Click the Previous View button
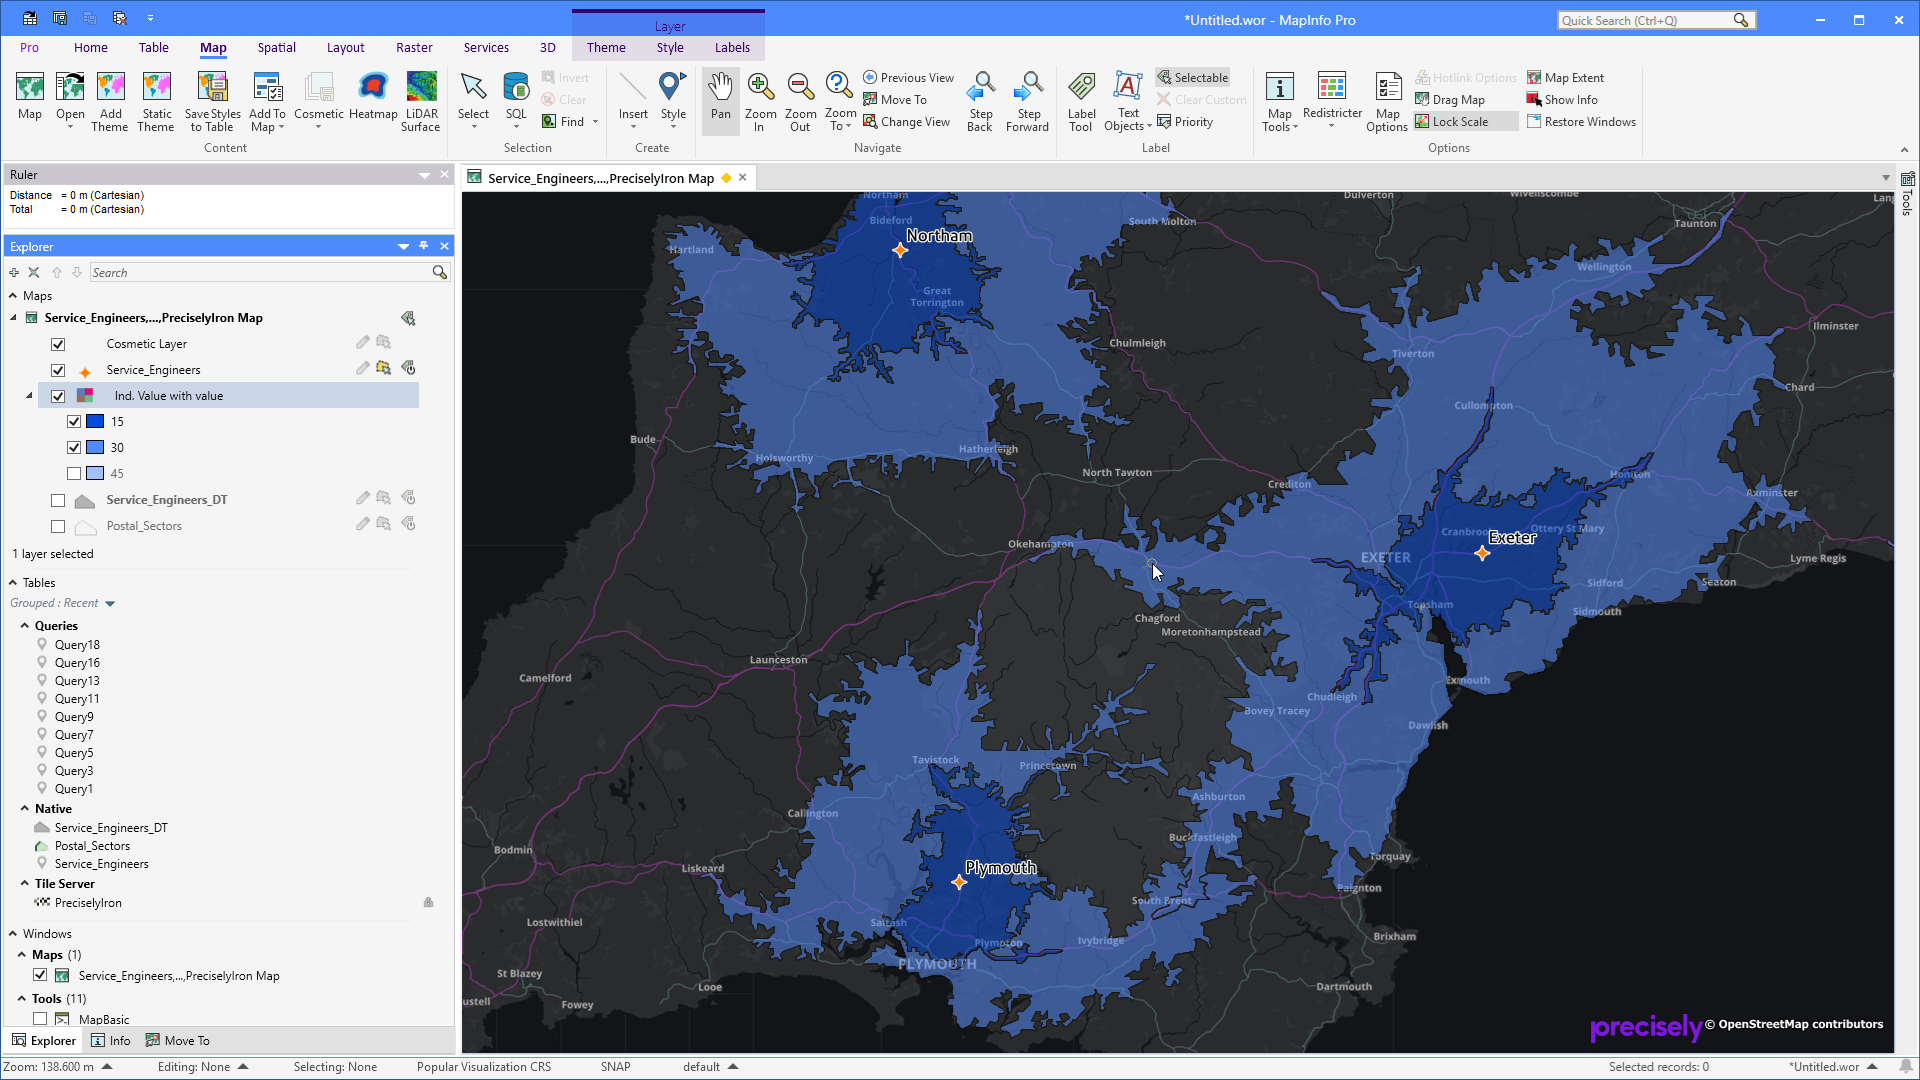Screen dimensions: 1920x1080 tap(909, 78)
